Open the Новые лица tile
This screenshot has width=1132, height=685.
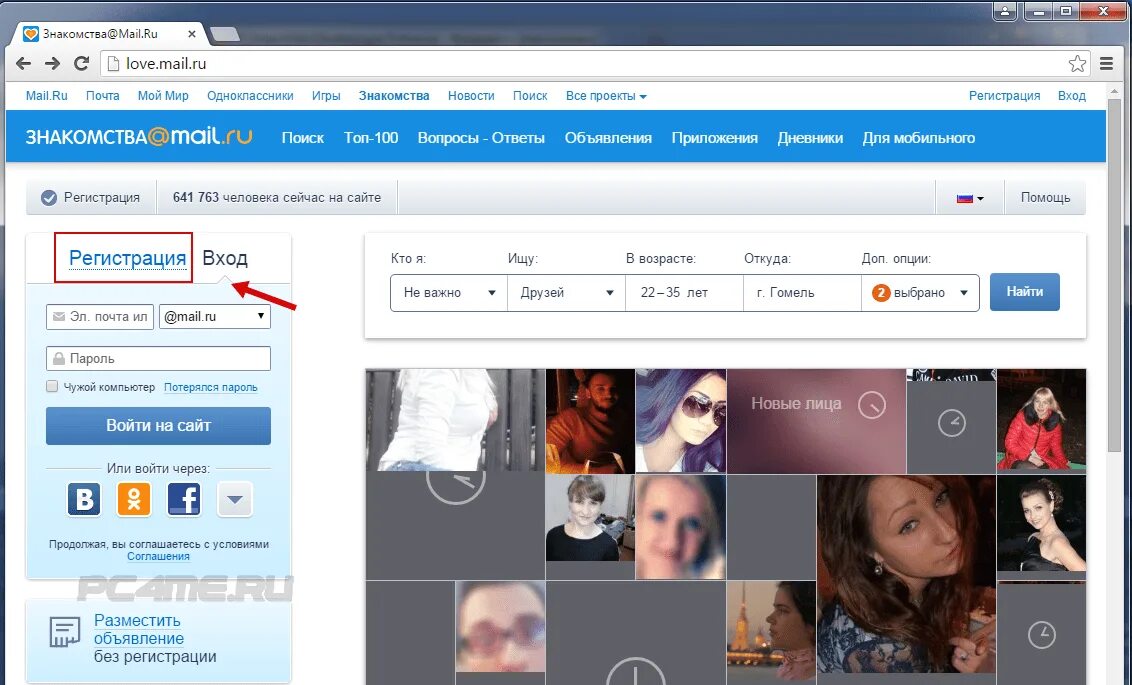coord(816,422)
